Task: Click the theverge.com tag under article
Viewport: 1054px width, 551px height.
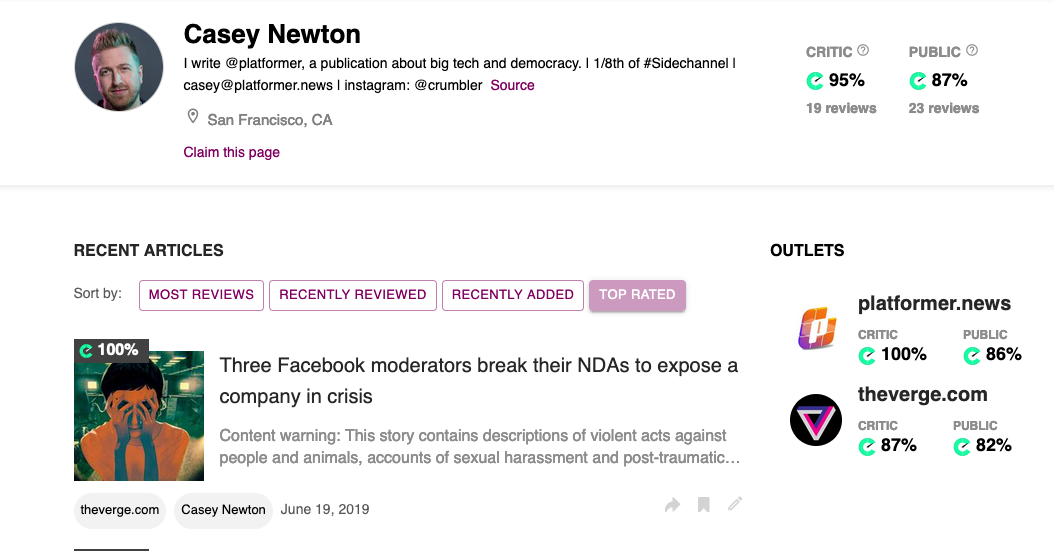Action: point(120,510)
